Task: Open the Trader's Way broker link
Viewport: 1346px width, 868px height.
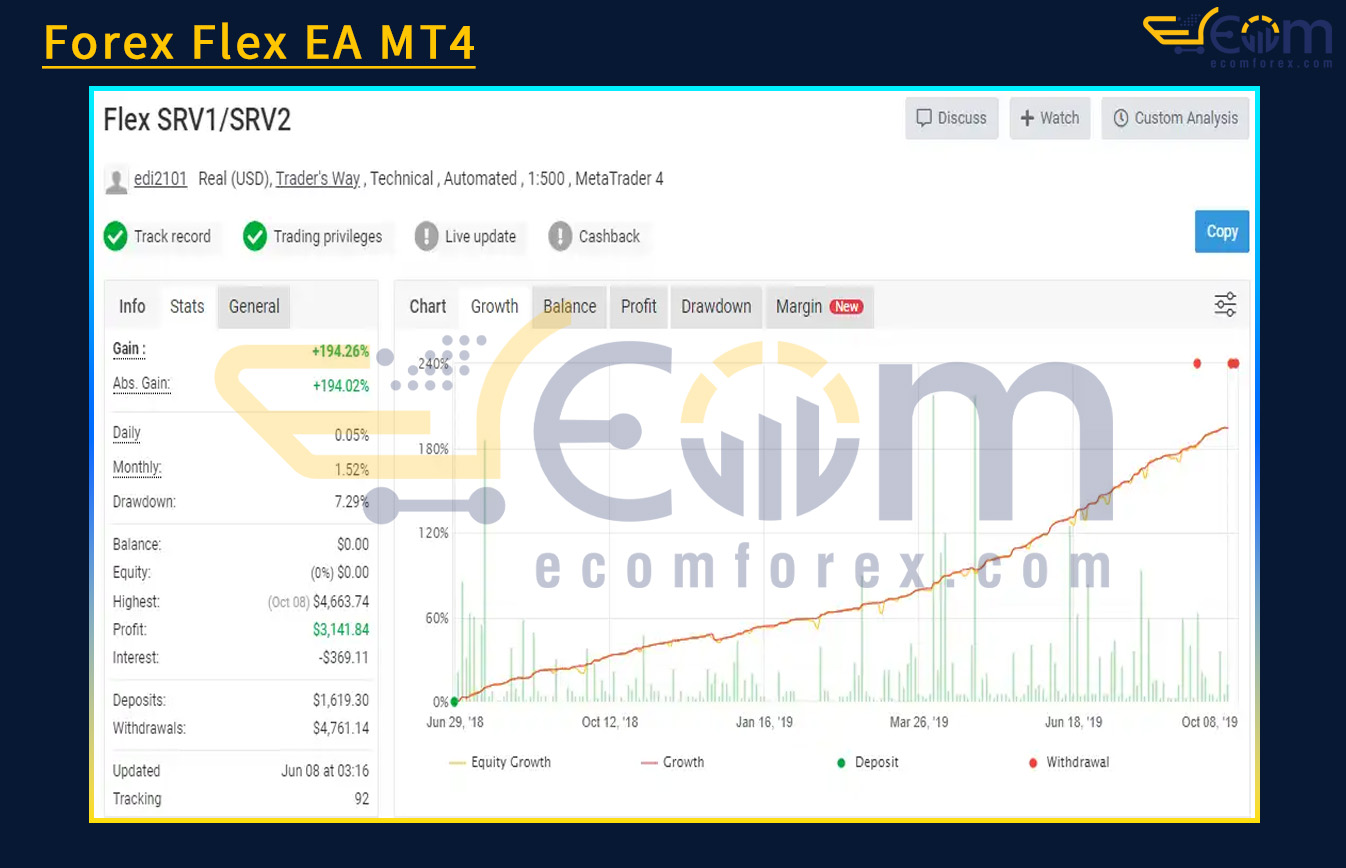Action: pyautogui.click(x=318, y=179)
